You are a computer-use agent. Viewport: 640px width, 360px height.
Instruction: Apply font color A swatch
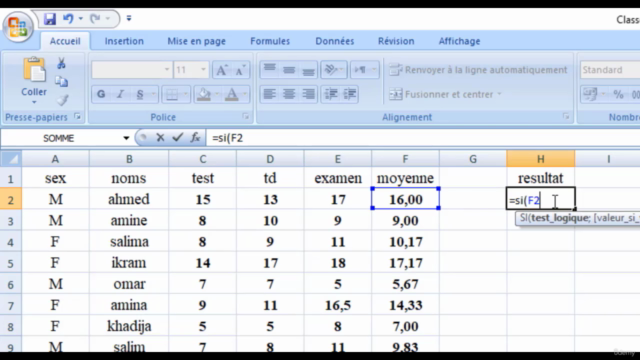pos(232,95)
